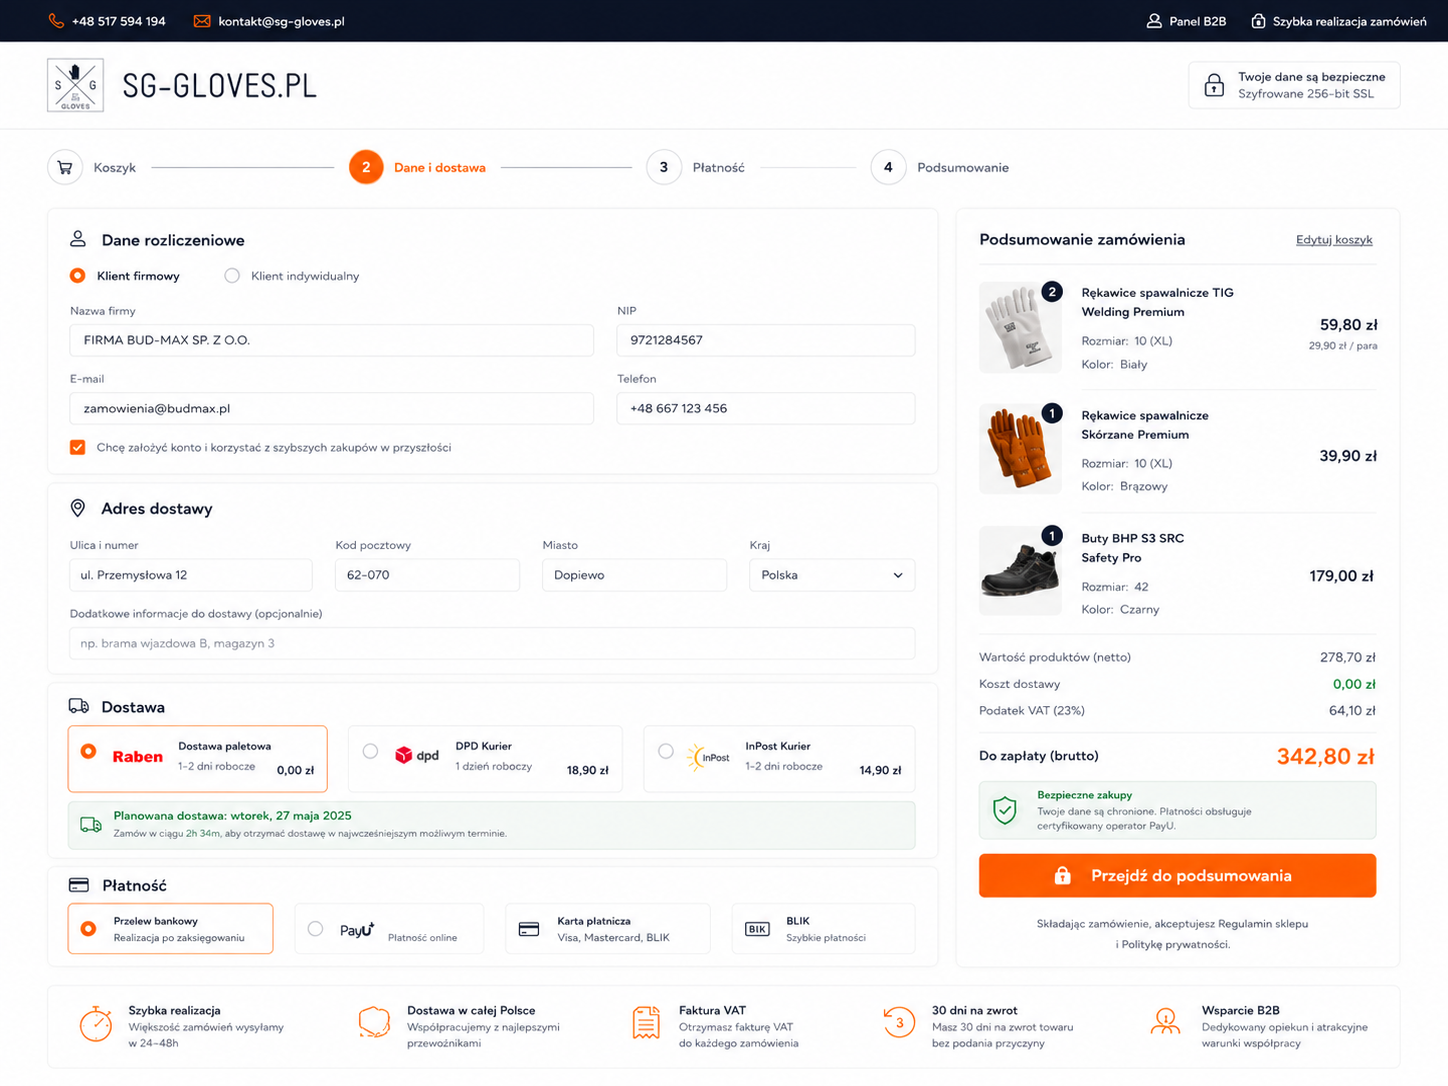Image resolution: width=1448 pixels, height=1086 pixels.
Task: Open Szybka realizacja zamówień link
Action: [x=1339, y=21]
